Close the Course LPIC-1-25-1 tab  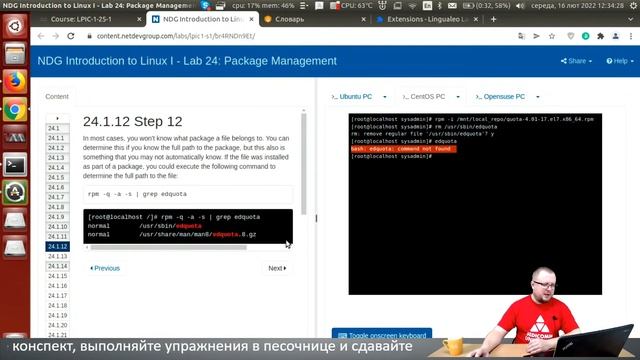click(139, 19)
